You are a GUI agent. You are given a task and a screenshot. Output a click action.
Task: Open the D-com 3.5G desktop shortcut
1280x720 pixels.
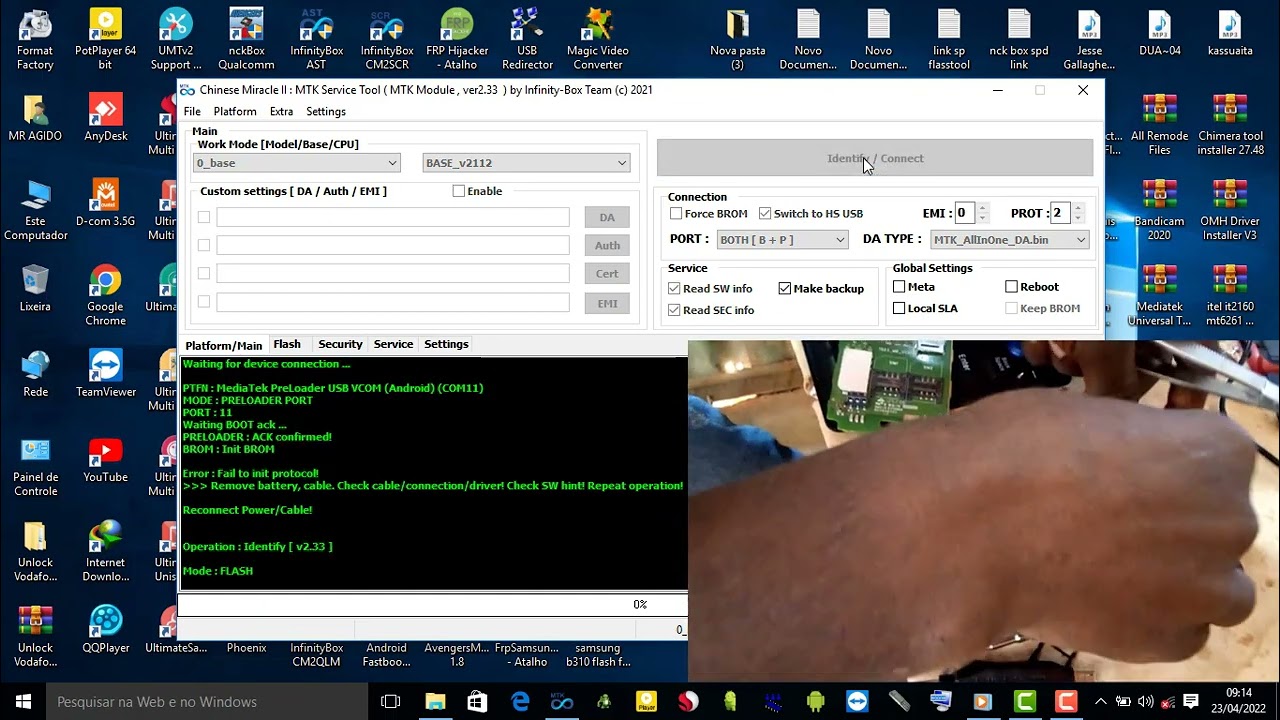pyautogui.click(x=105, y=204)
